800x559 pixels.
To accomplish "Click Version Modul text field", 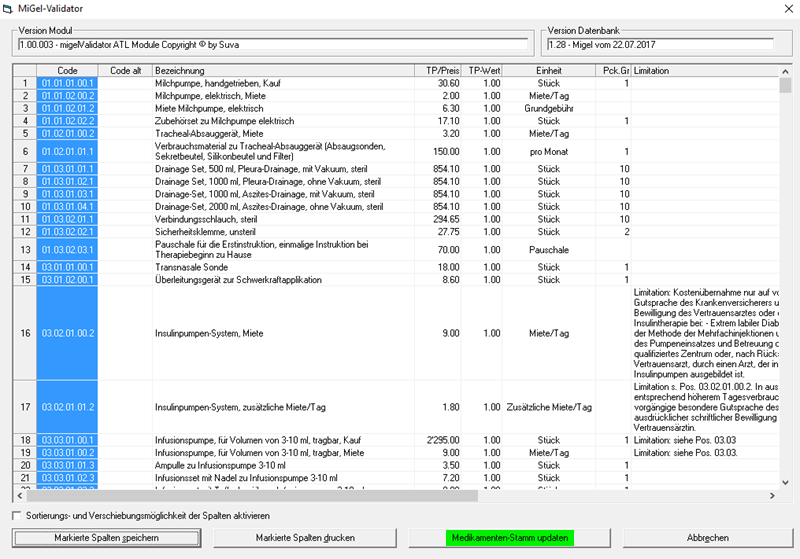I will pyautogui.click(x=273, y=44).
